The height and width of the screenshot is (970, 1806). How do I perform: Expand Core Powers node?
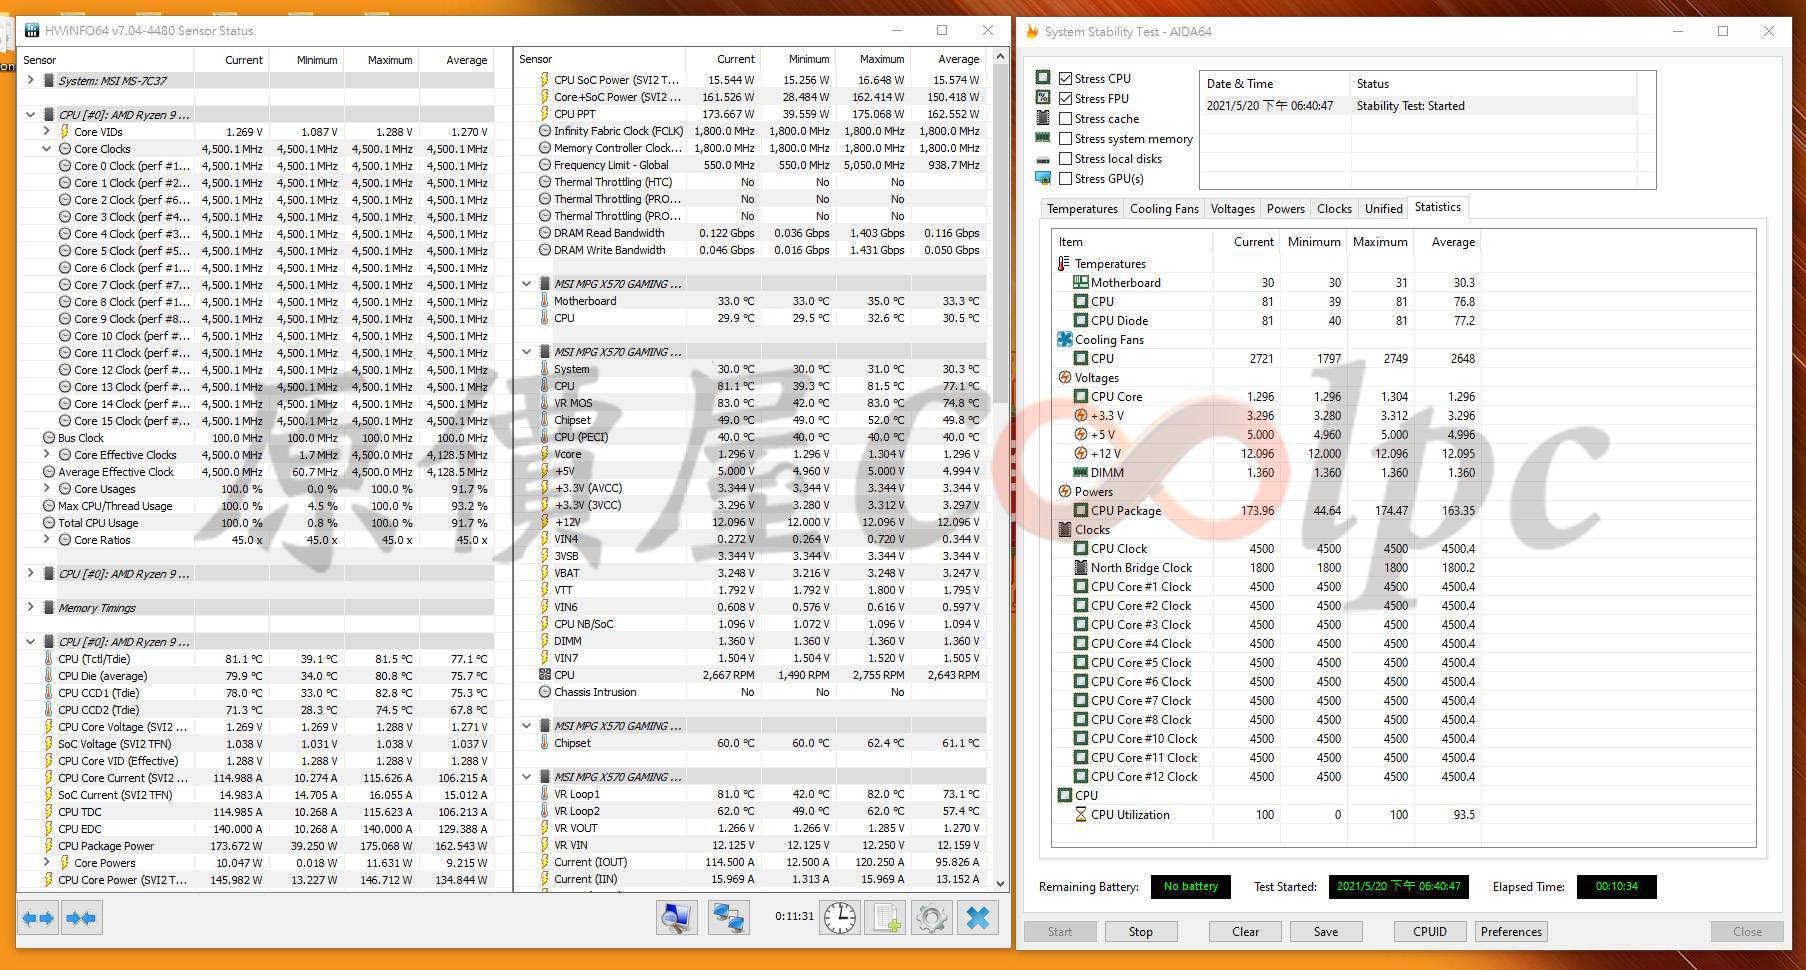coord(46,863)
